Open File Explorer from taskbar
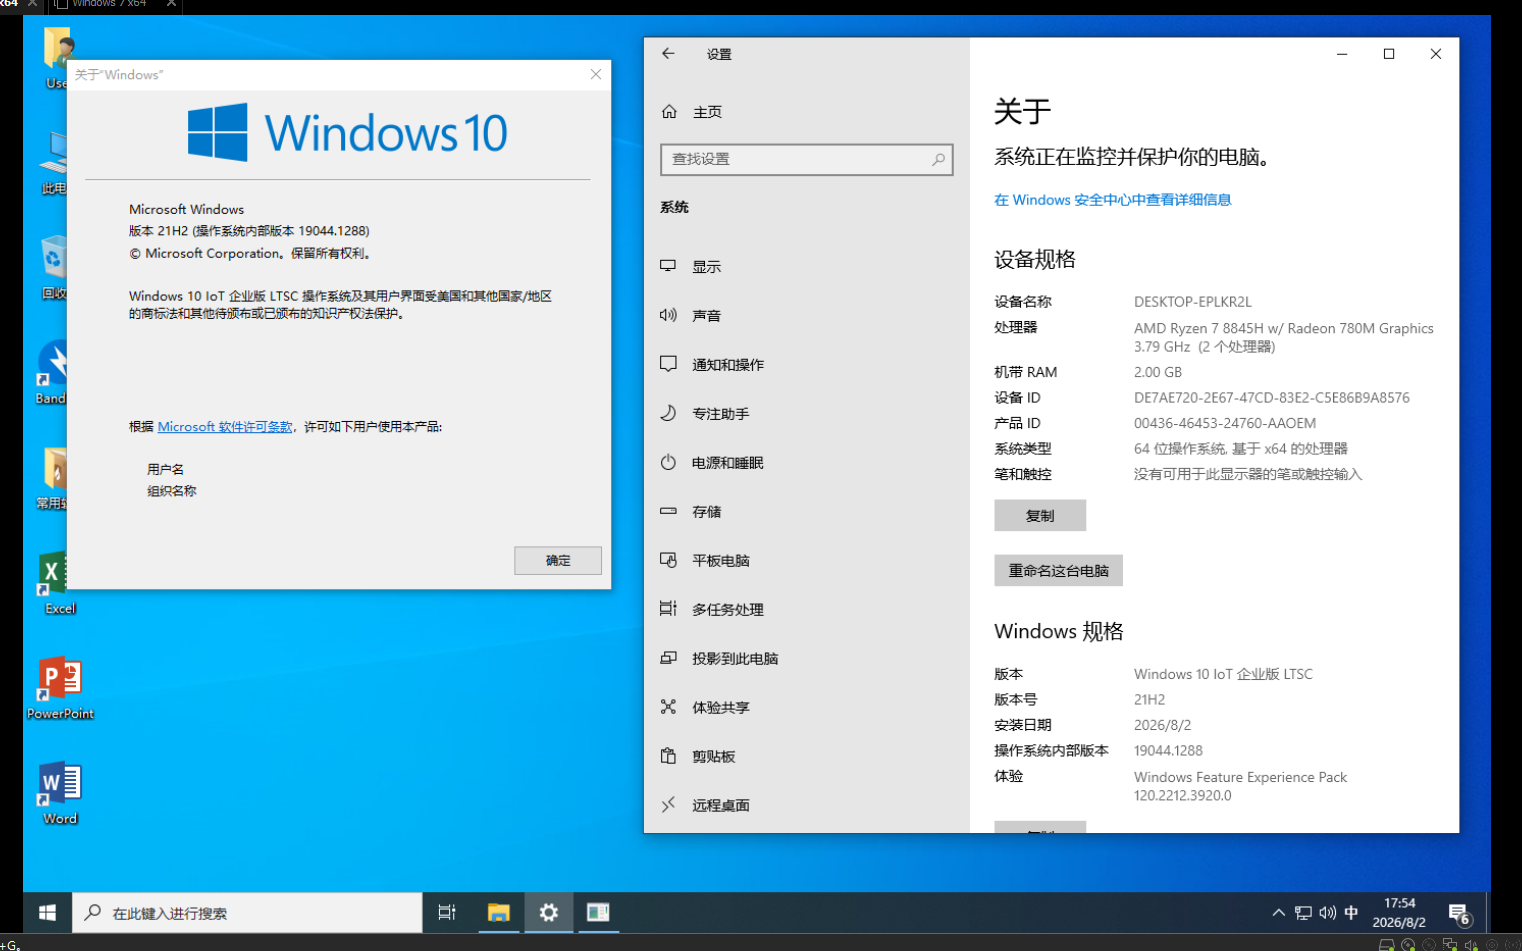1522x951 pixels. (x=498, y=913)
